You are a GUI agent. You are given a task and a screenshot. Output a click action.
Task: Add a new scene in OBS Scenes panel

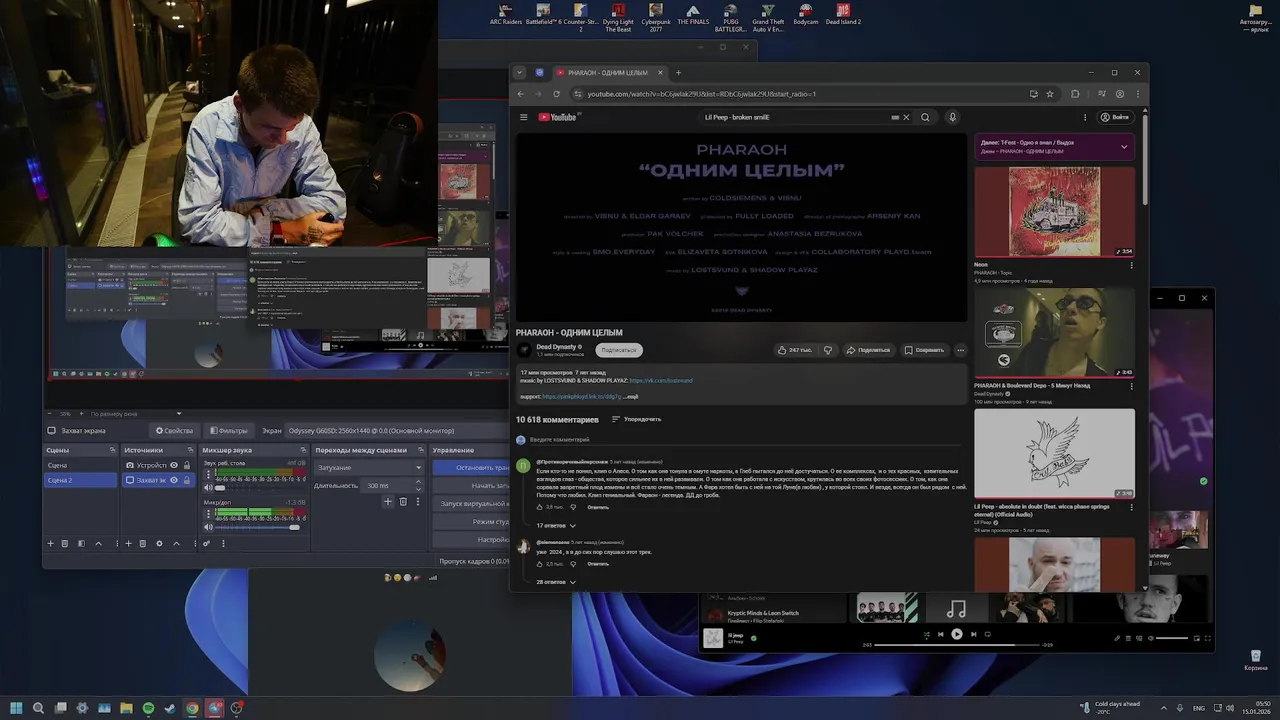(51, 543)
